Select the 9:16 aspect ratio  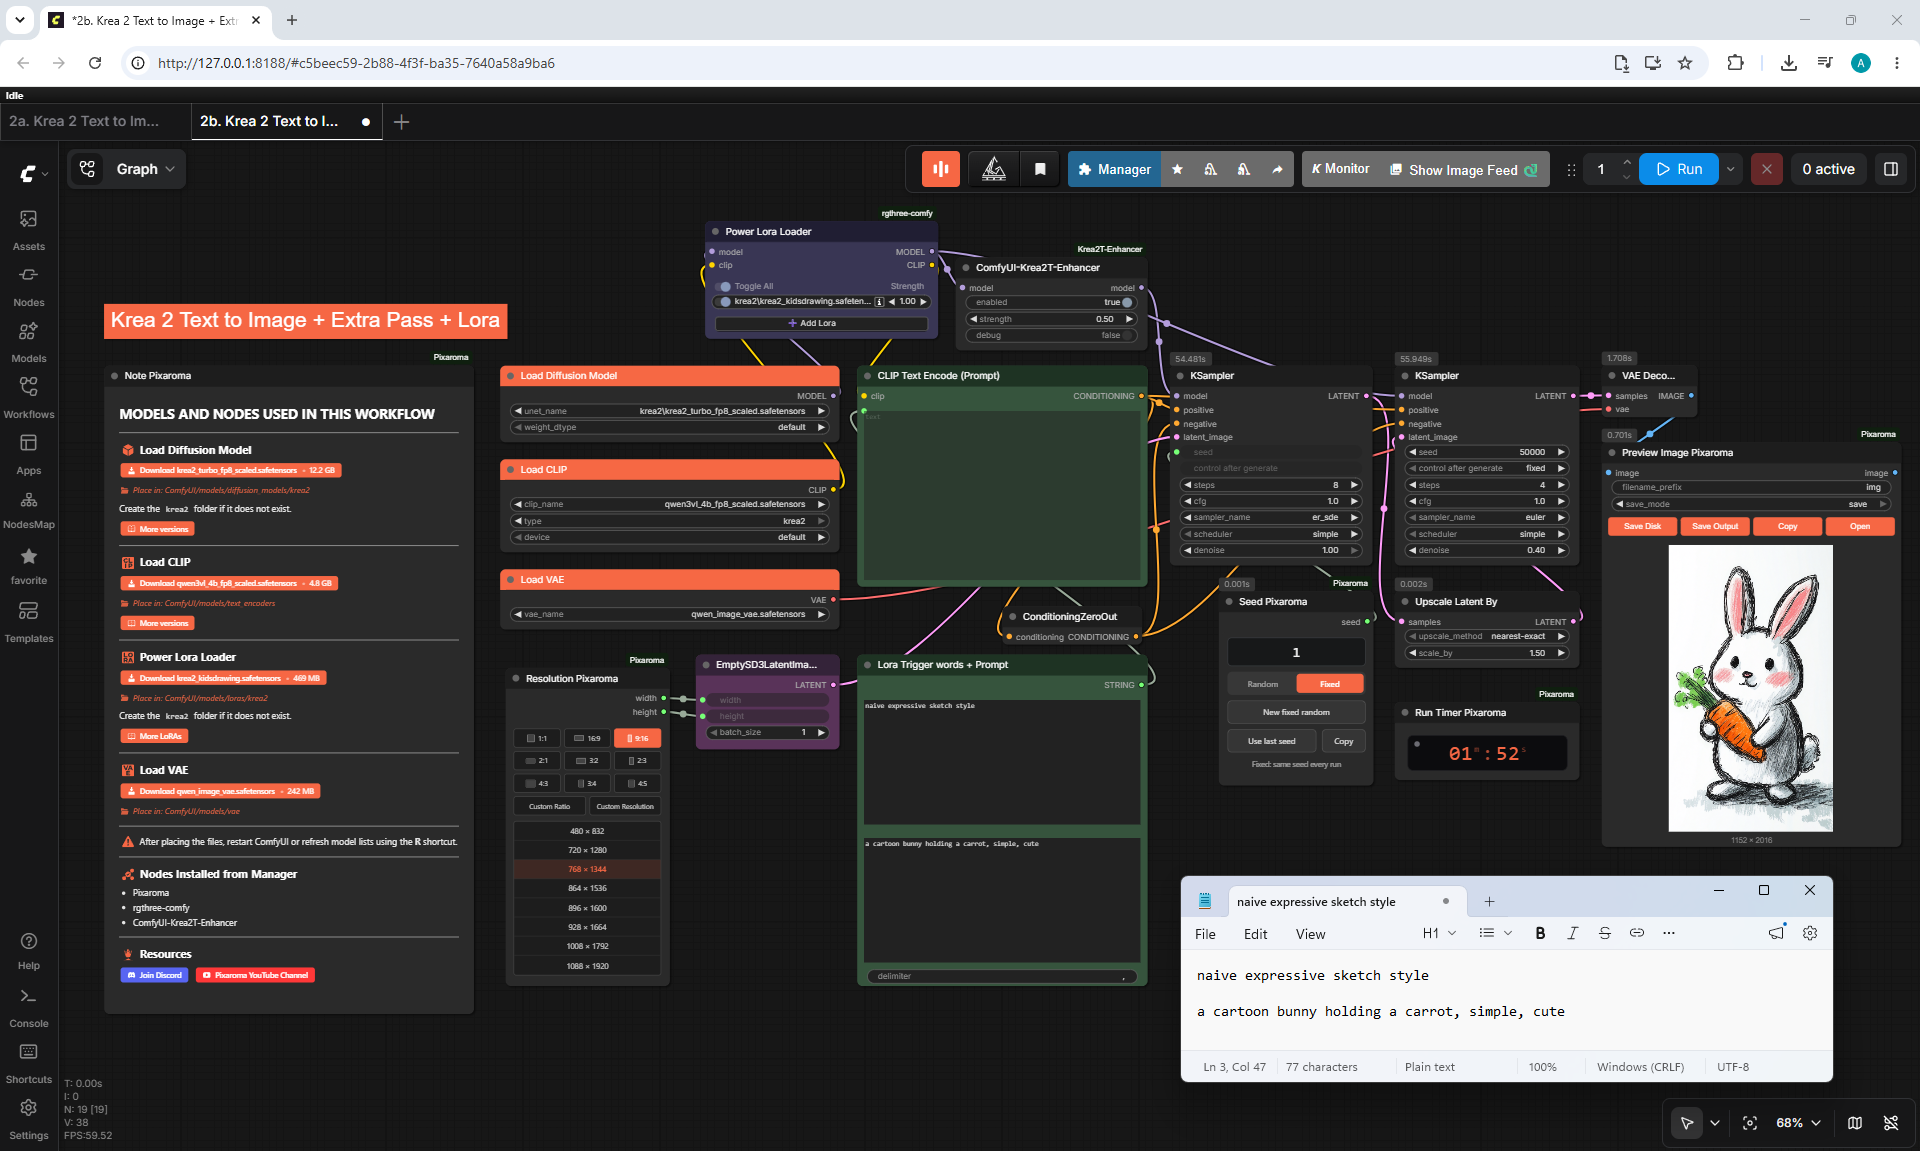click(637, 738)
